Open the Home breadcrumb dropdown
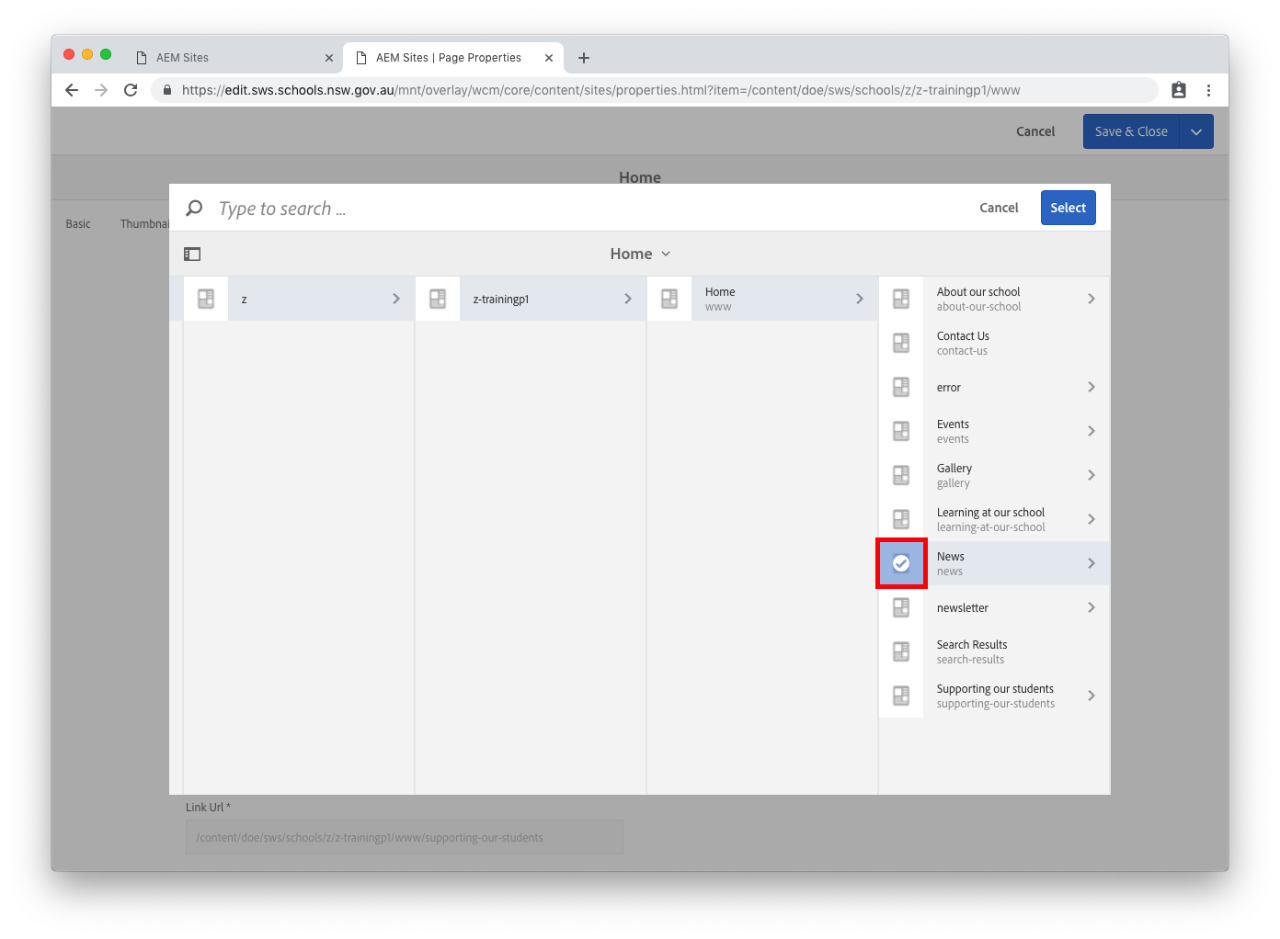The width and height of the screenshot is (1280, 939). pos(640,254)
